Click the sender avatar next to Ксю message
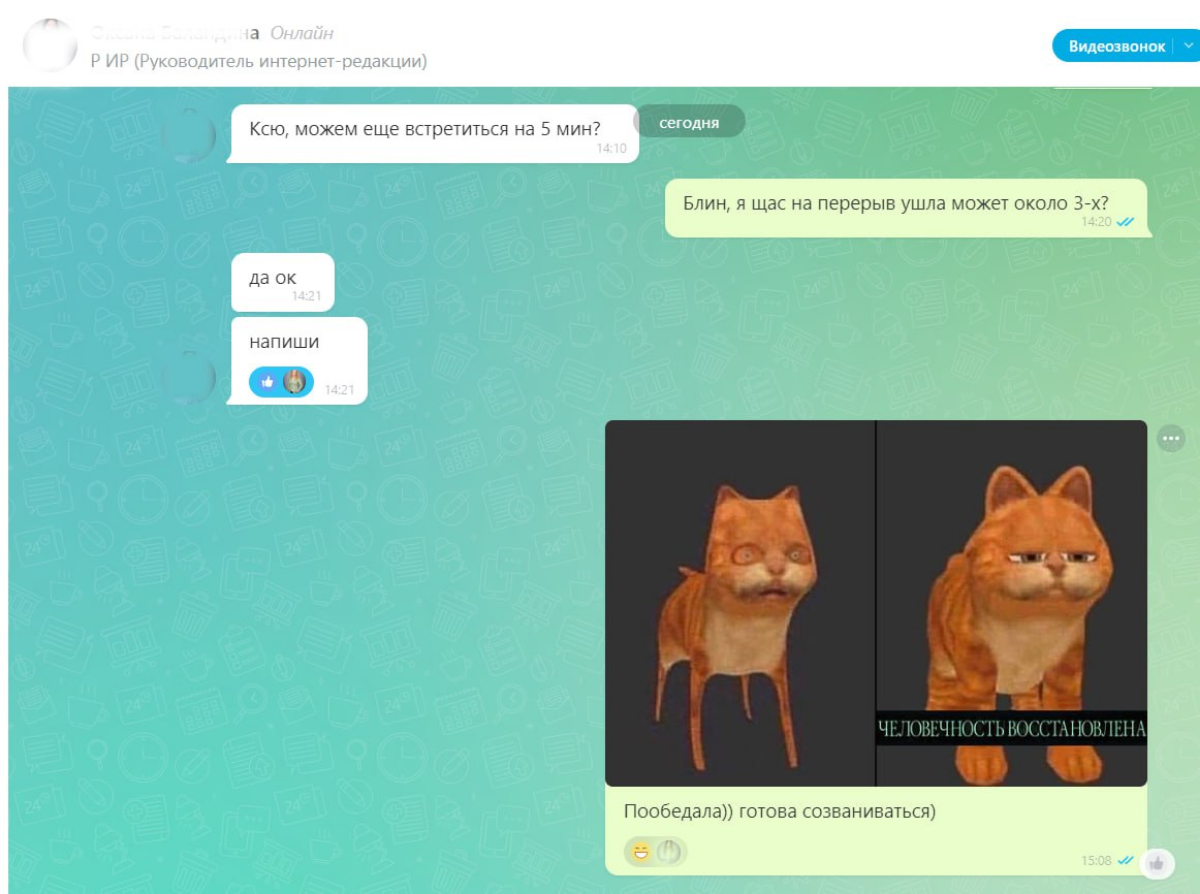Screen dimensions: 1200x894 click(188, 135)
